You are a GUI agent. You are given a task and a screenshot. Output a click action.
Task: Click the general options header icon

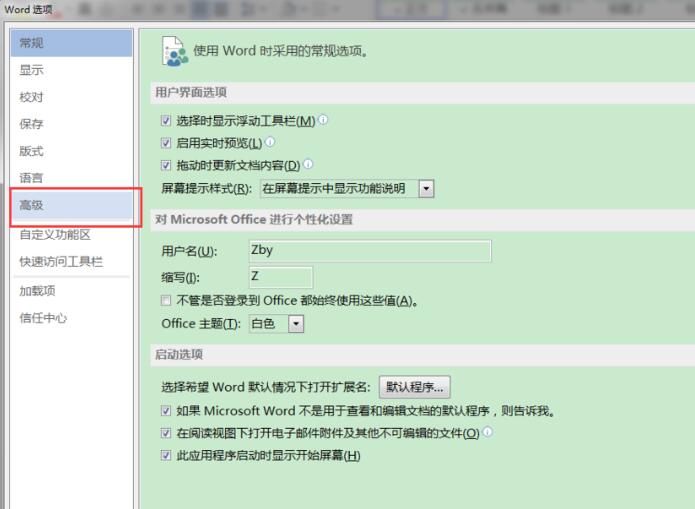tap(175, 51)
